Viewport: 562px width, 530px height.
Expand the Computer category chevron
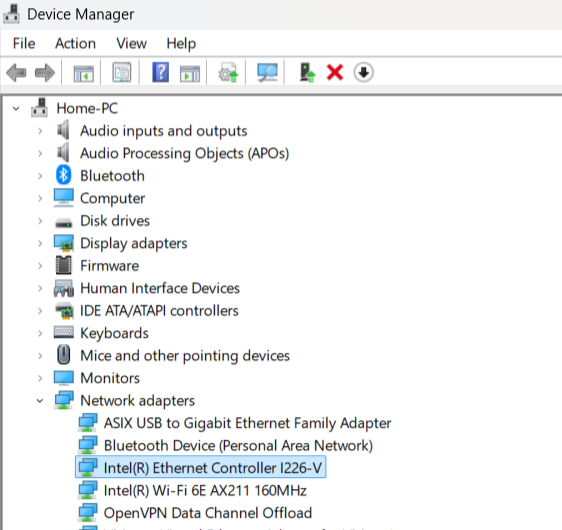point(40,198)
